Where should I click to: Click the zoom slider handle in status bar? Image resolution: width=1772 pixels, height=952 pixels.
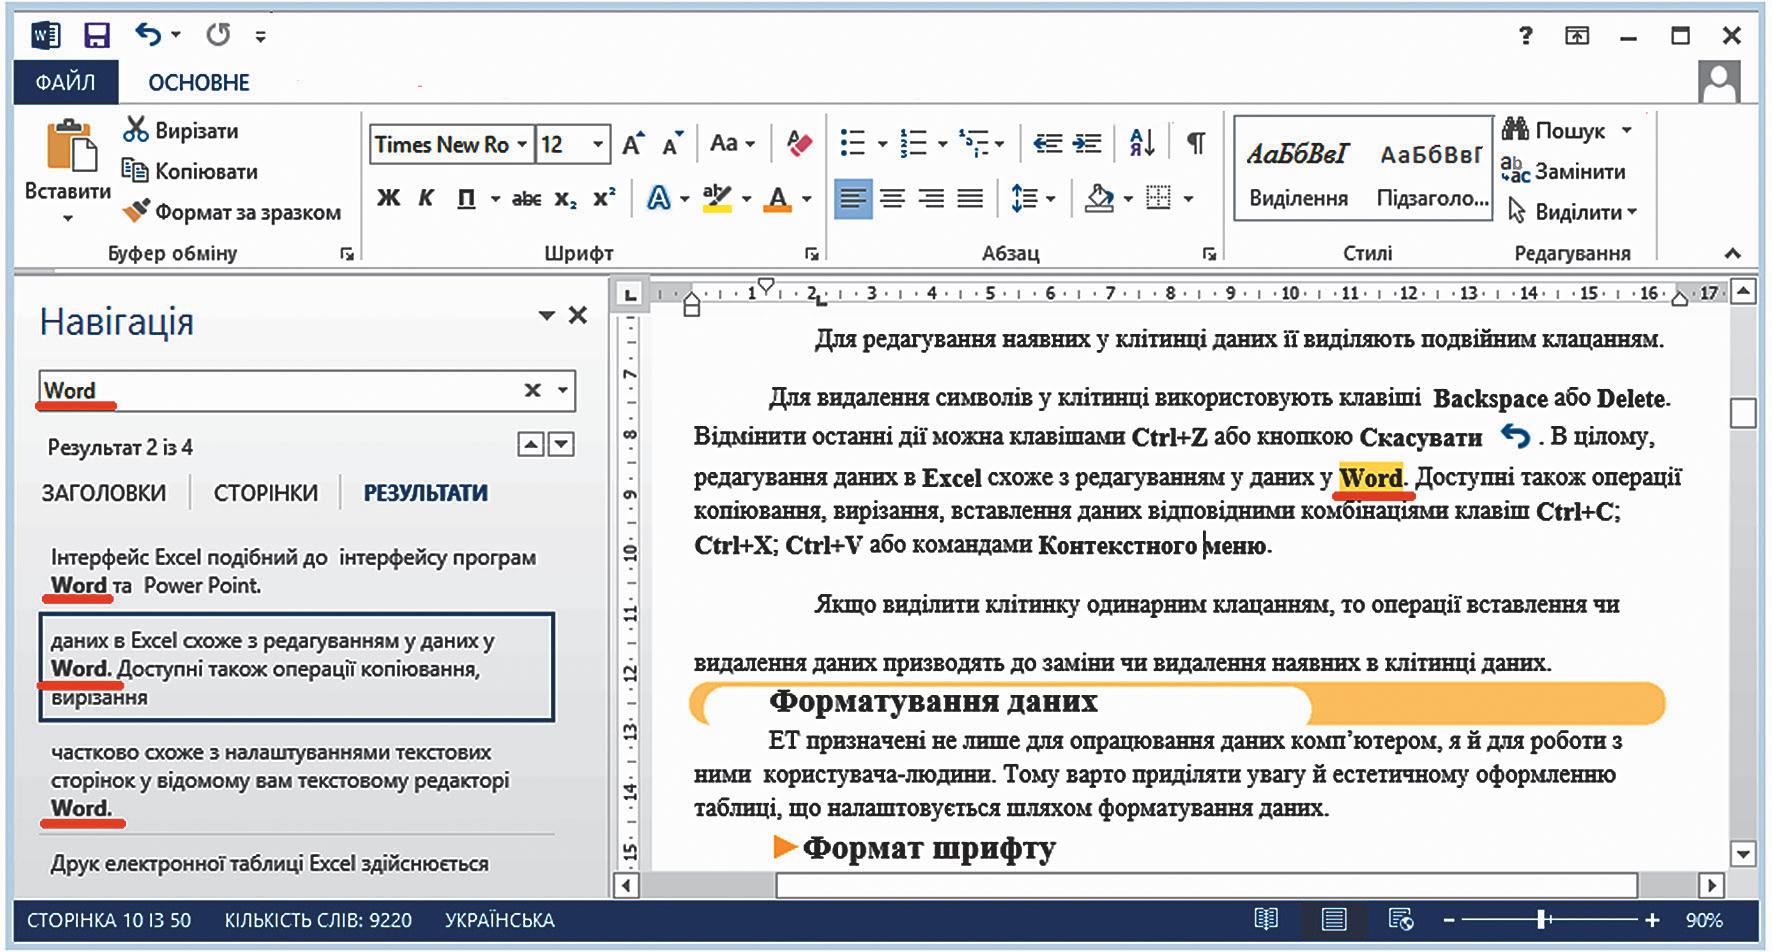click(1542, 919)
